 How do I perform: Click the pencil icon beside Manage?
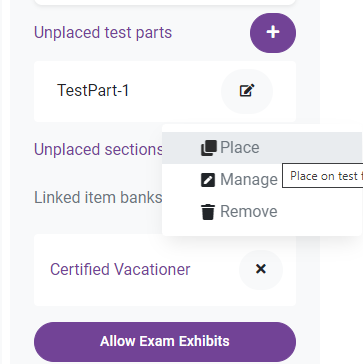pos(208,180)
